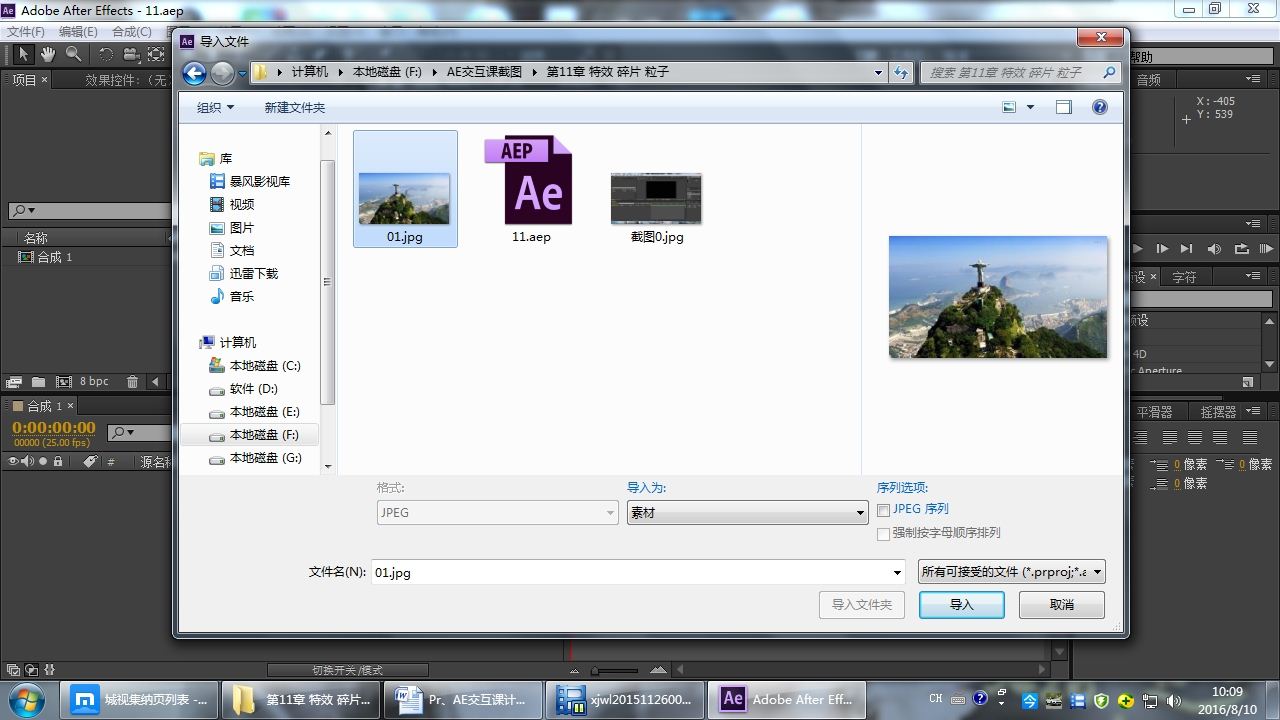1280x720 pixels.
Task: Enable the JPEG 序列 checkbox
Action: [x=884, y=510]
